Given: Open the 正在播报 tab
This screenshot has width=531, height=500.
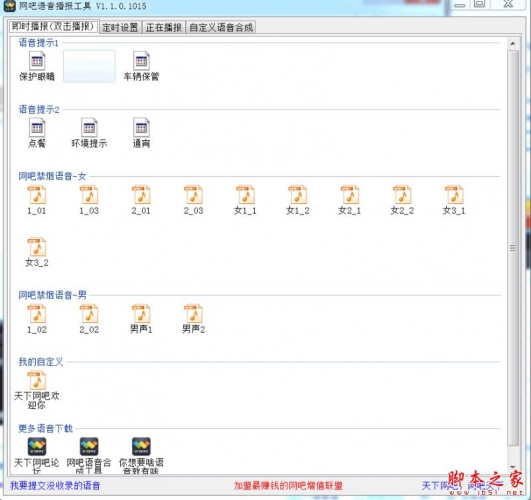Looking at the screenshot, I should [x=164, y=27].
